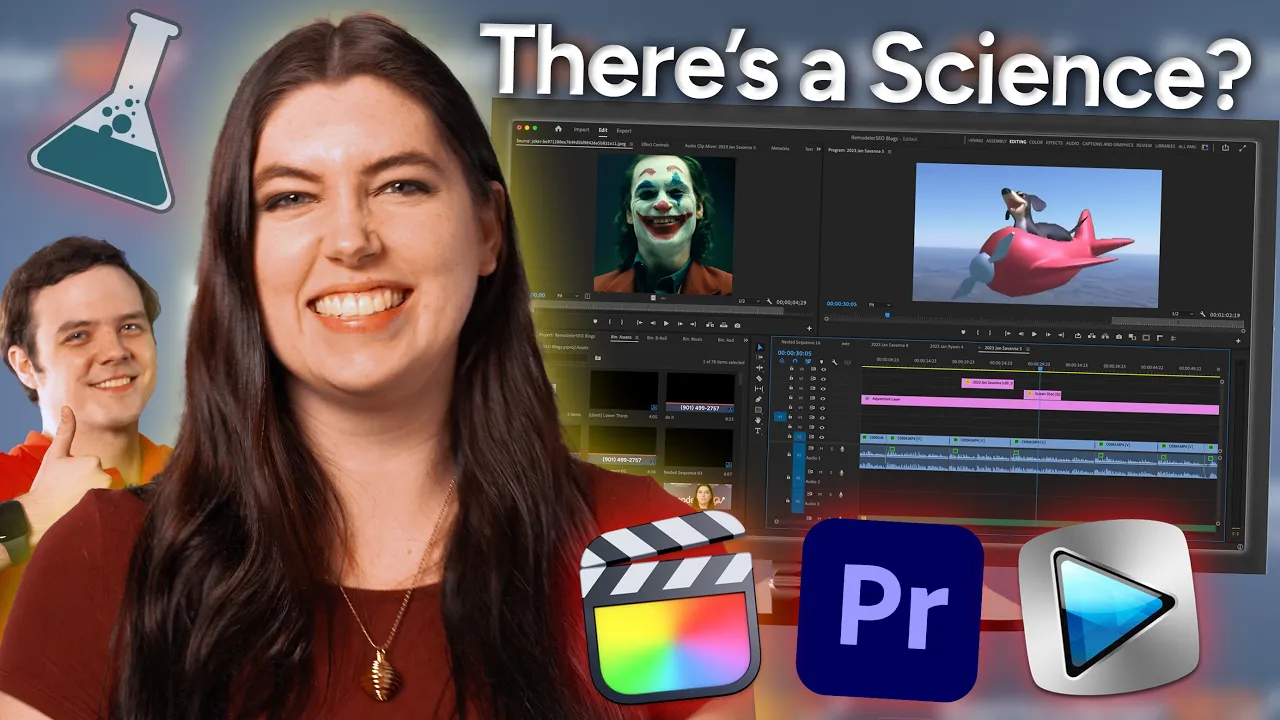Screen dimensions: 1280x720
Task: Select the Type tool
Action: (758, 431)
